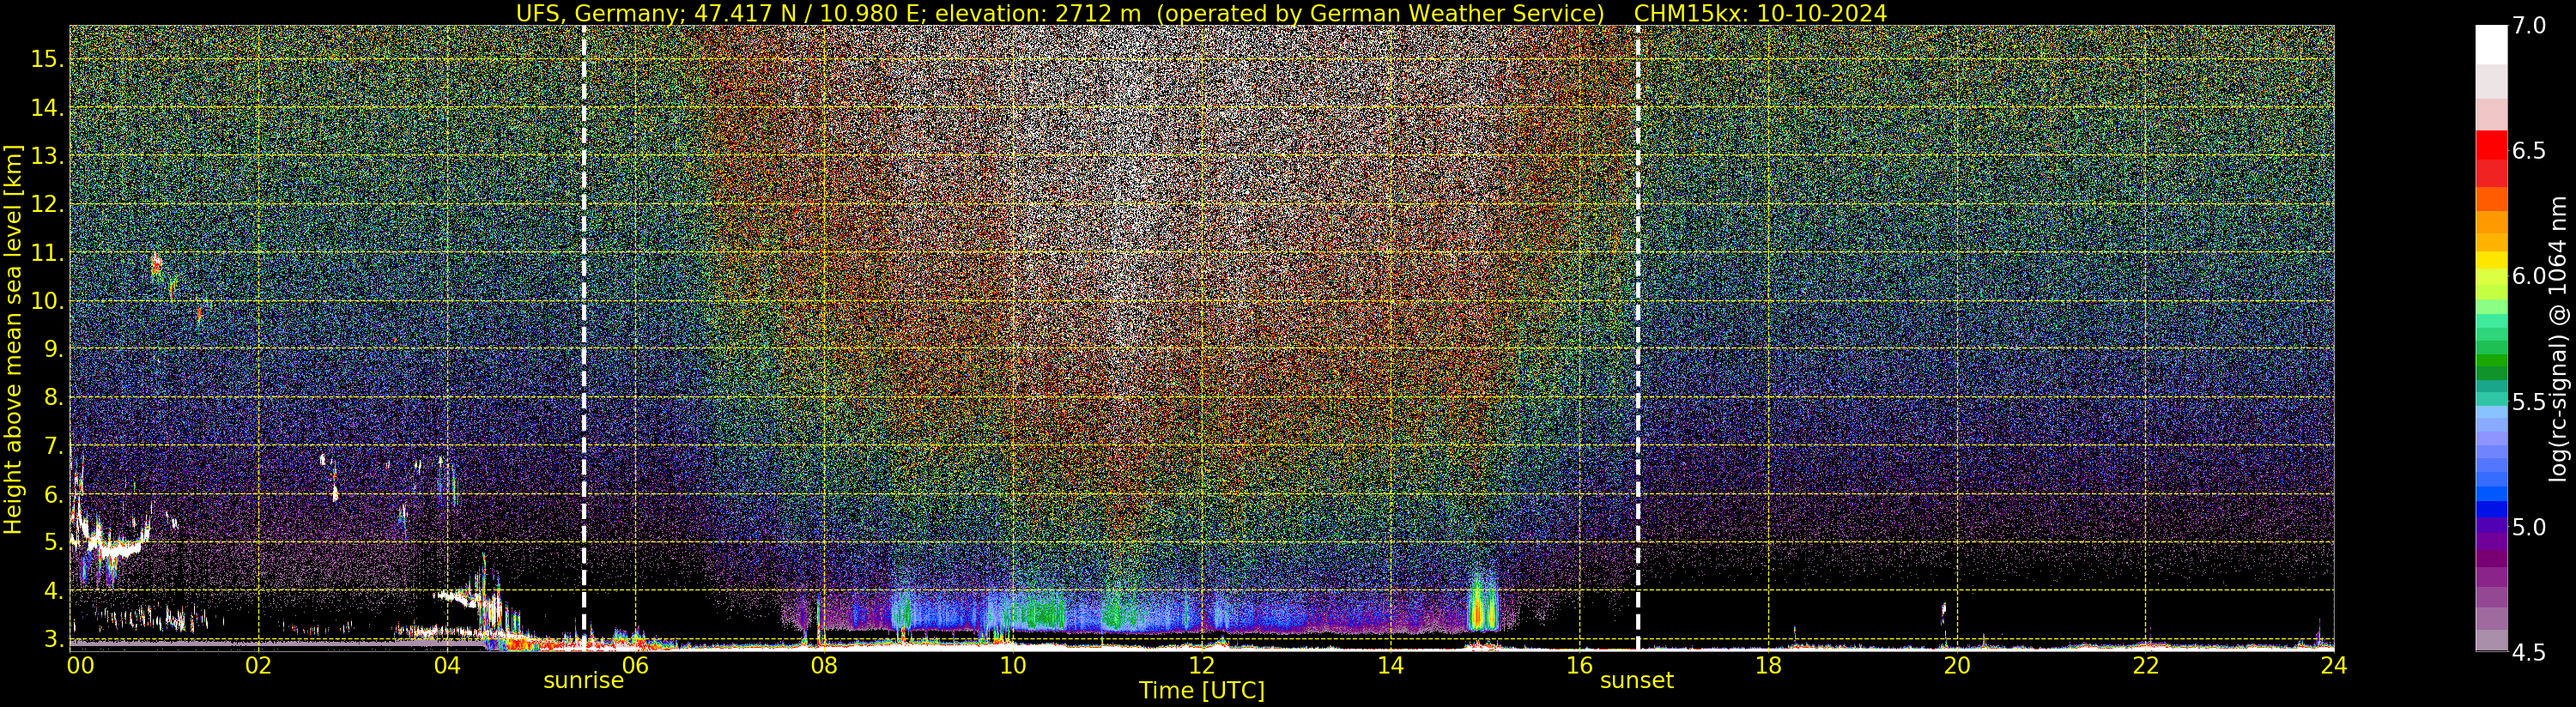The image size is (2576, 707).
Task: Click the '6.5' colorbar value label
Action: (2529, 151)
